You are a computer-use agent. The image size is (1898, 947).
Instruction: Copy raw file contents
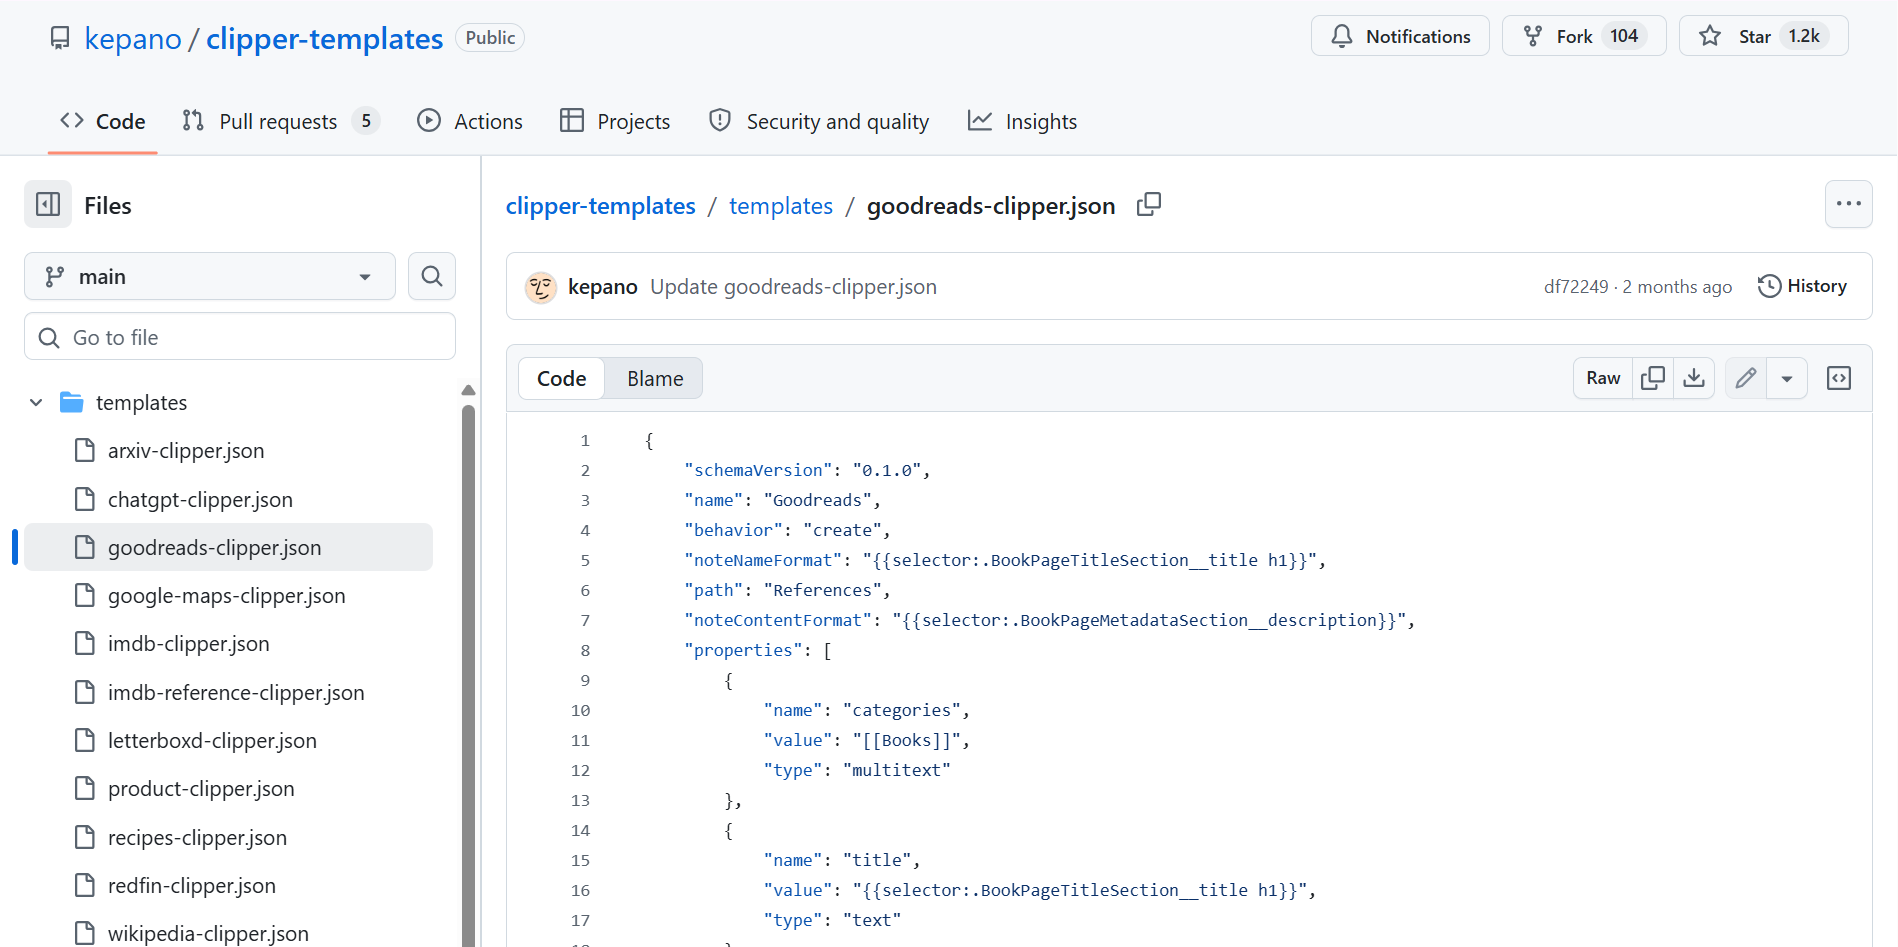coord(1653,378)
